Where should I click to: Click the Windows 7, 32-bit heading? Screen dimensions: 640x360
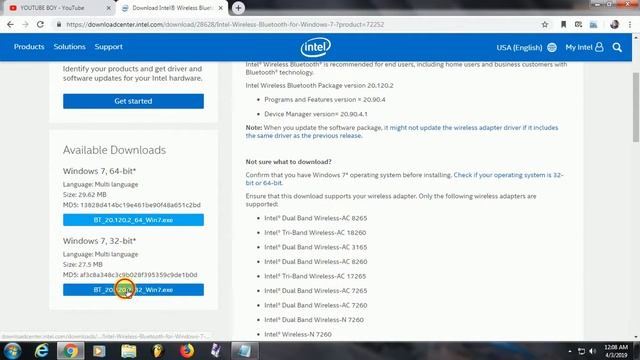(x=100, y=241)
